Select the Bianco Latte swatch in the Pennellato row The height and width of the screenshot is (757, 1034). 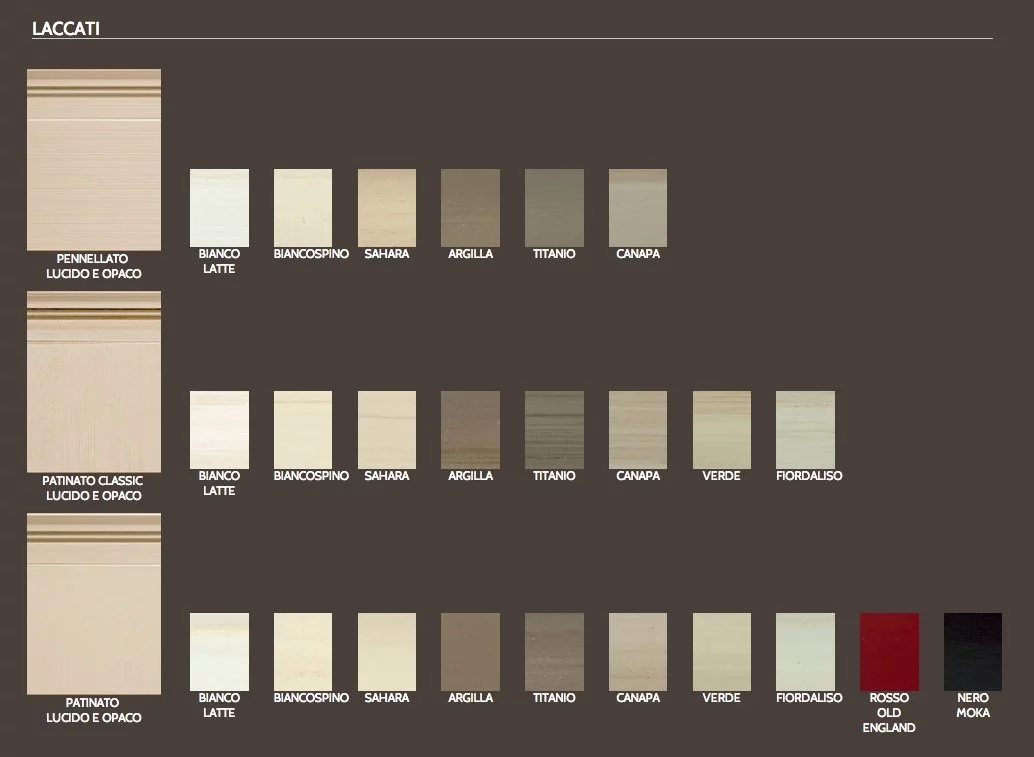click(220, 208)
